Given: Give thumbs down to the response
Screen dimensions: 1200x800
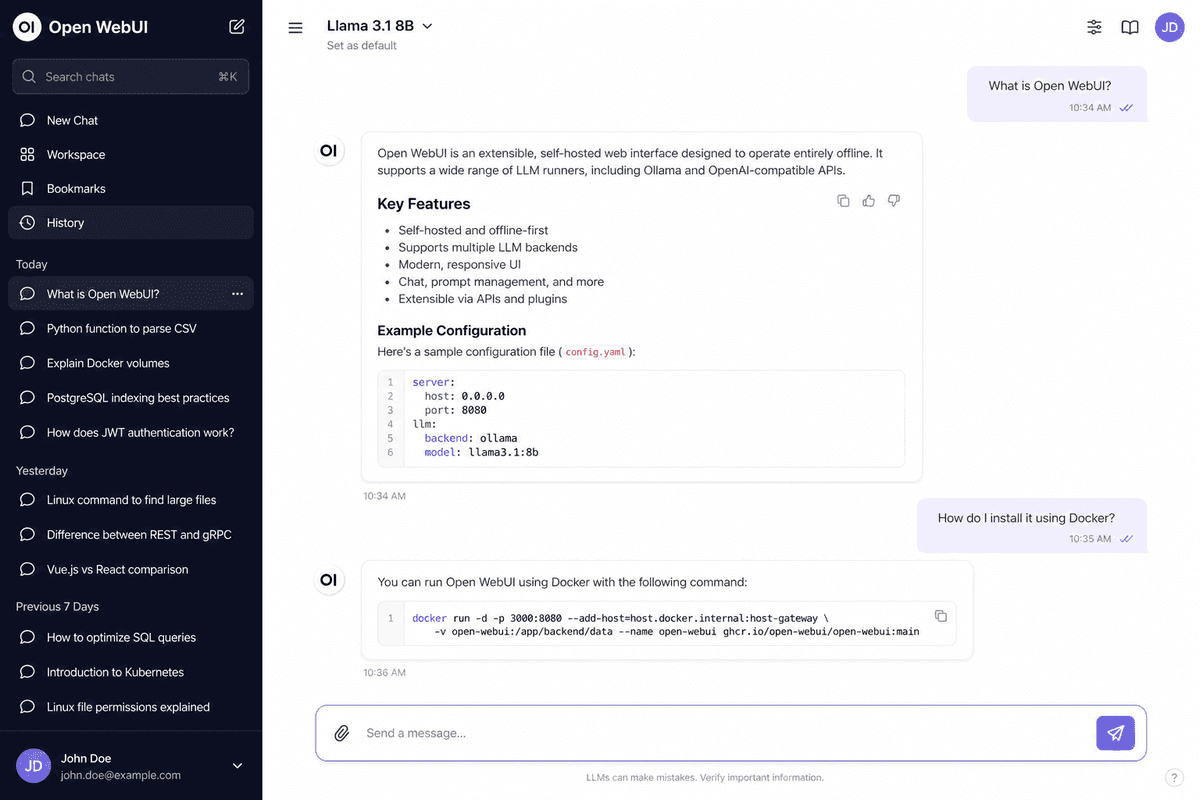Looking at the screenshot, I should click(x=894, y=201).
